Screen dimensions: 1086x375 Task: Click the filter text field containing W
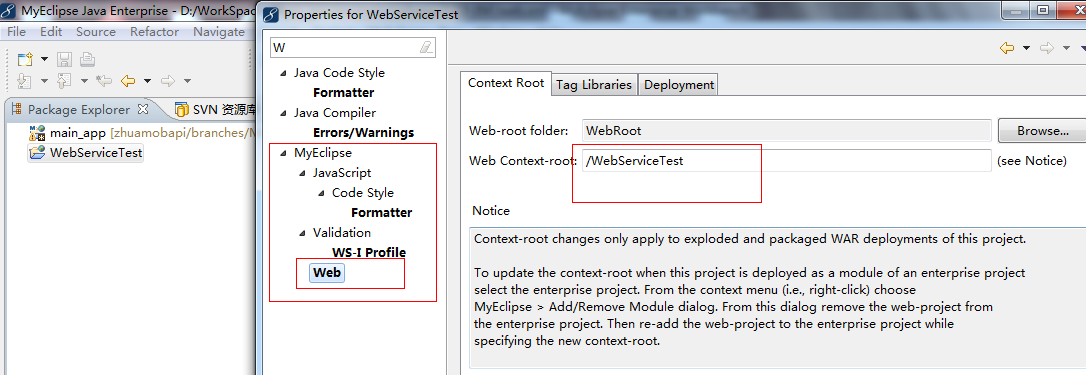pos(353,47)
